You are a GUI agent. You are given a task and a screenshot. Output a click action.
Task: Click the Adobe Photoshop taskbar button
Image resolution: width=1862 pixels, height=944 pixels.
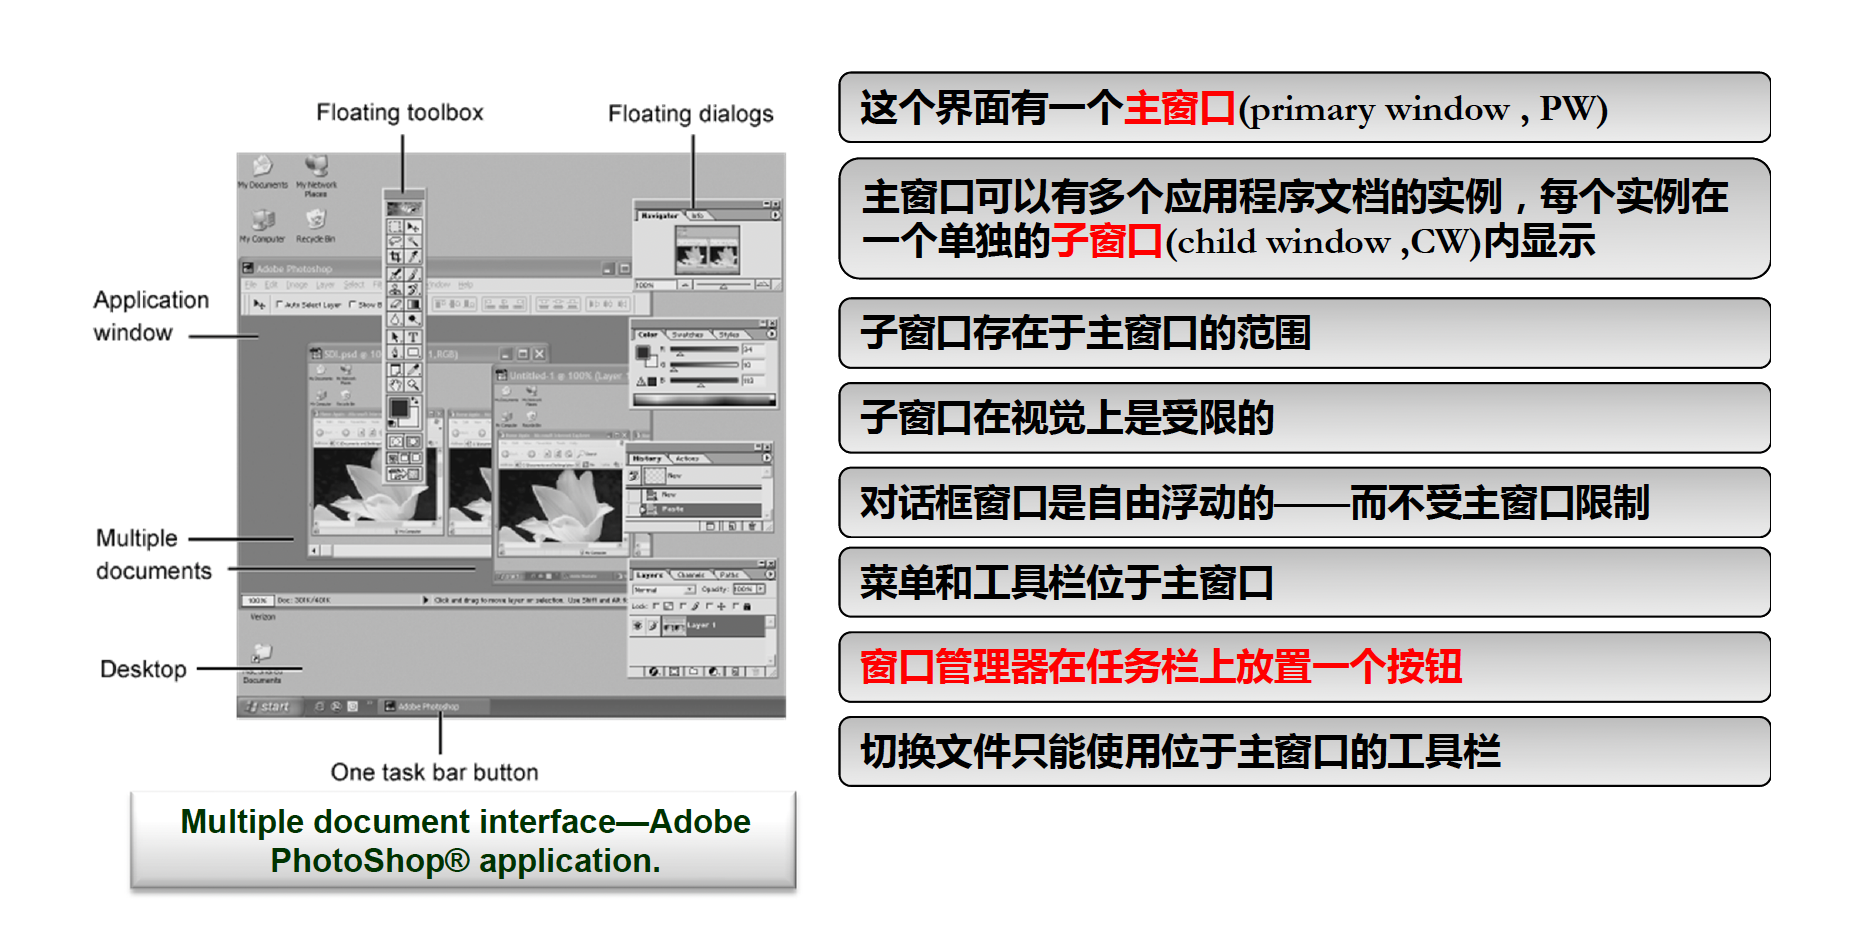click(x=433, y=707)
